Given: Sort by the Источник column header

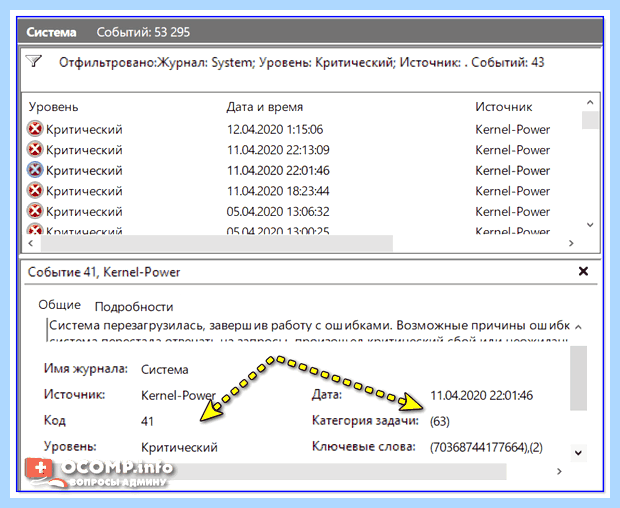Looking at the screenshot, I should (504, 107).
